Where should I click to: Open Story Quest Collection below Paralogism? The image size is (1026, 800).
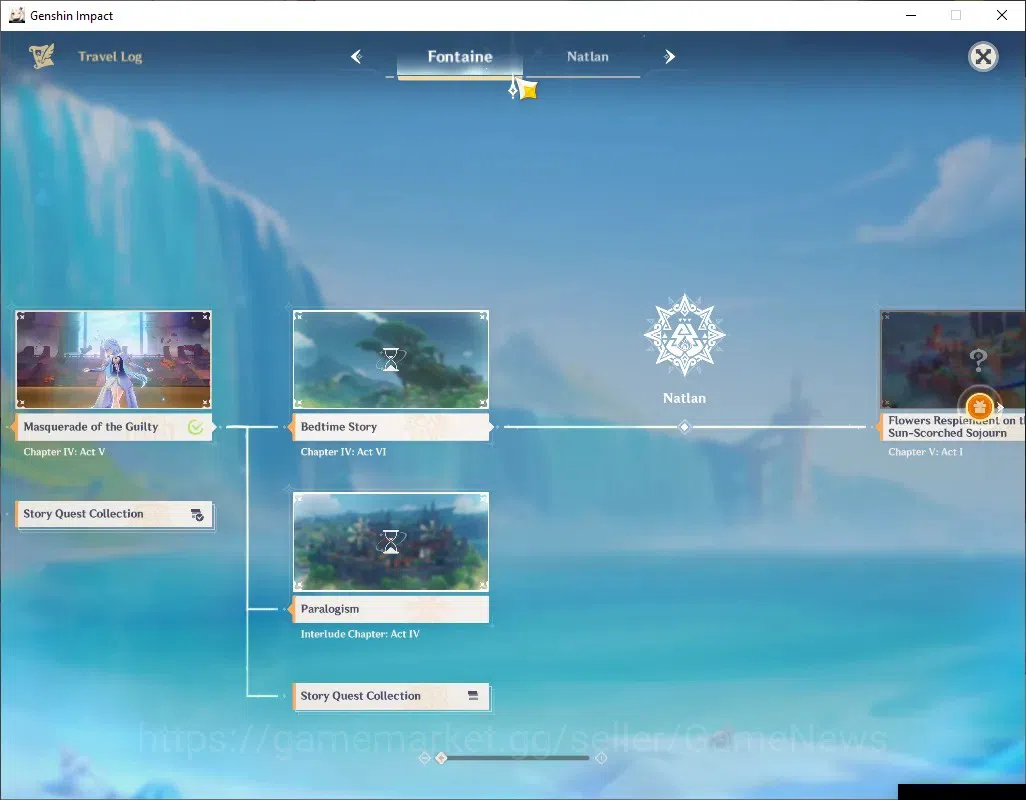(x=391, y=697)
